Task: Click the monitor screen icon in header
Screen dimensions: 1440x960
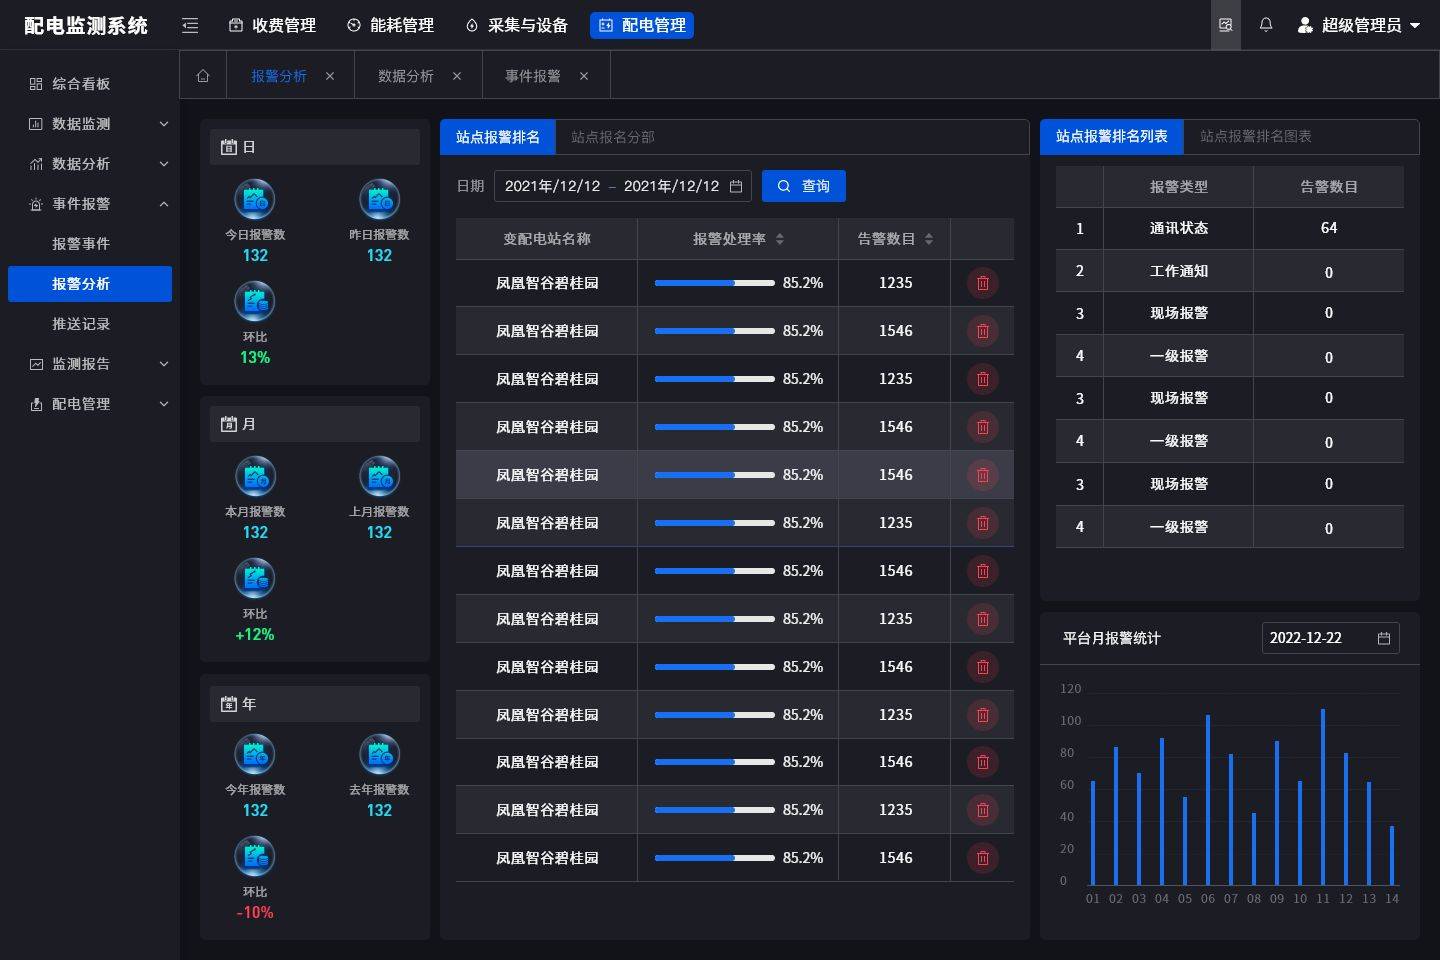Action: (x=1225, y=25)
